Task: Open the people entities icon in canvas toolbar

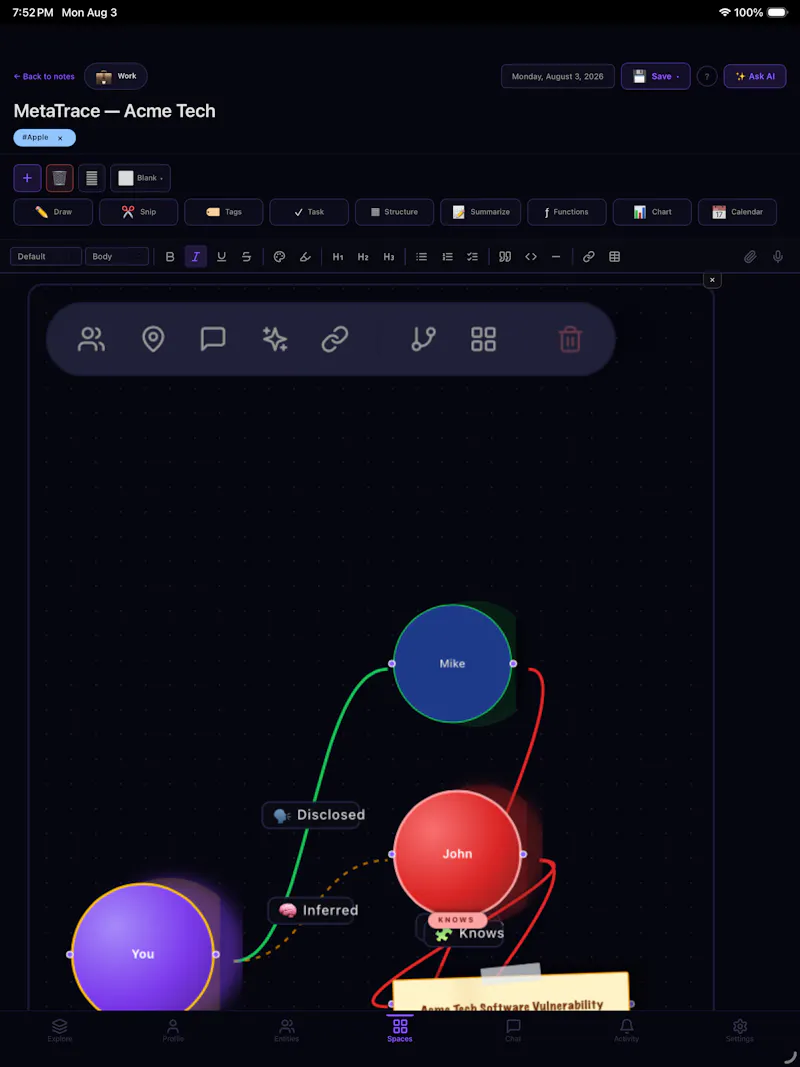Action: [x=91, y=339]
